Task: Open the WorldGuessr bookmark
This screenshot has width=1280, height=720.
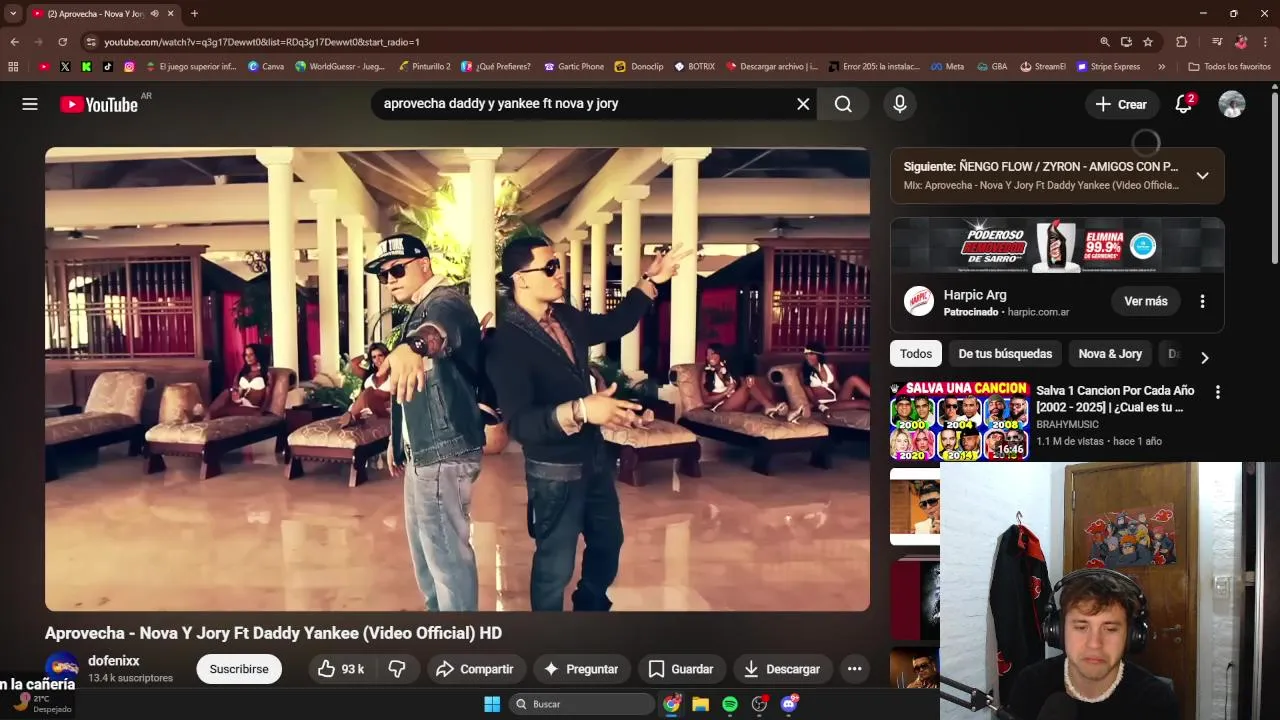Action: pyautogui.click(x=340, y=67)
